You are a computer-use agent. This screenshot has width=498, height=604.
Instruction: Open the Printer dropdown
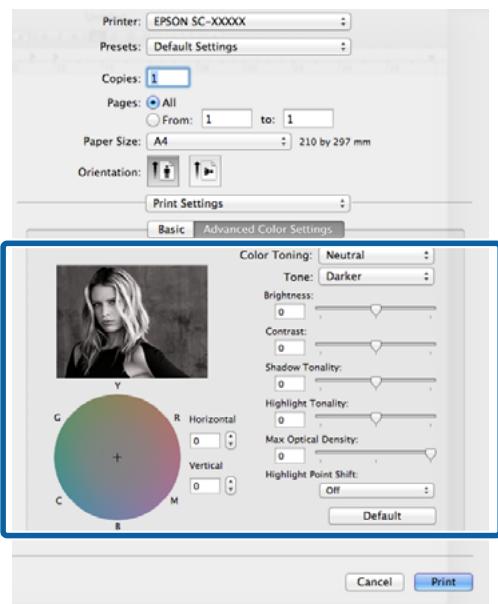pyautogui.click(x=248, y=21)
